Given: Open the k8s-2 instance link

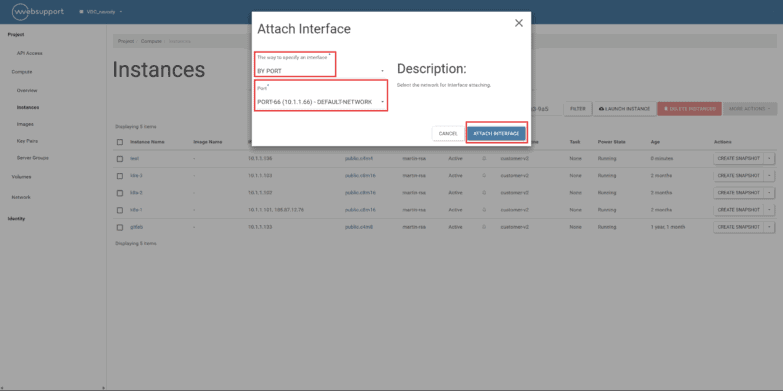Looking at the screenshot, I should point(136,193).
